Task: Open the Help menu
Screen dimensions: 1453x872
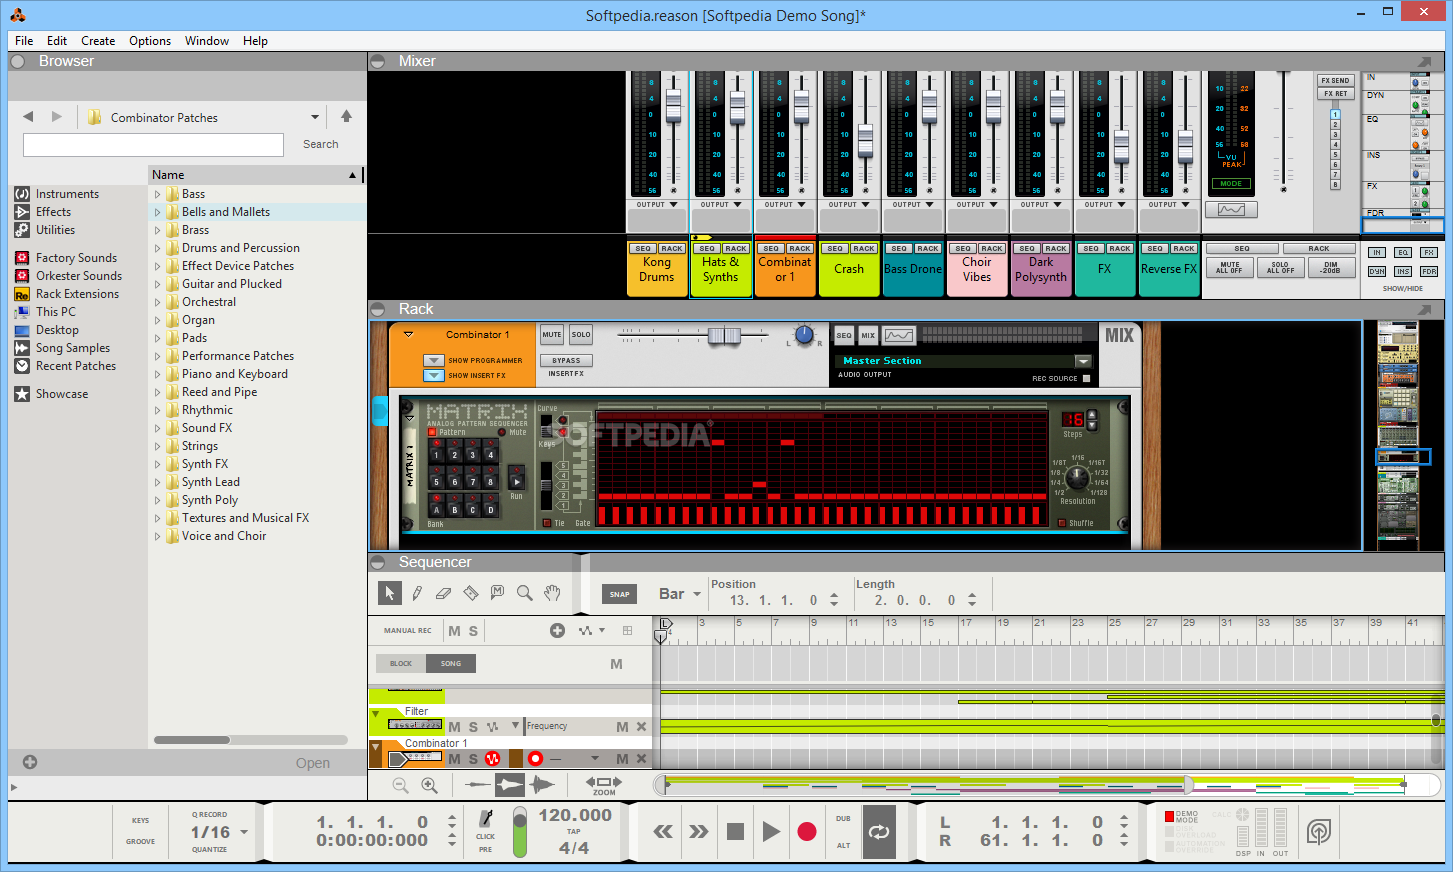Action: pyautogui.click(x=255, y=41)
